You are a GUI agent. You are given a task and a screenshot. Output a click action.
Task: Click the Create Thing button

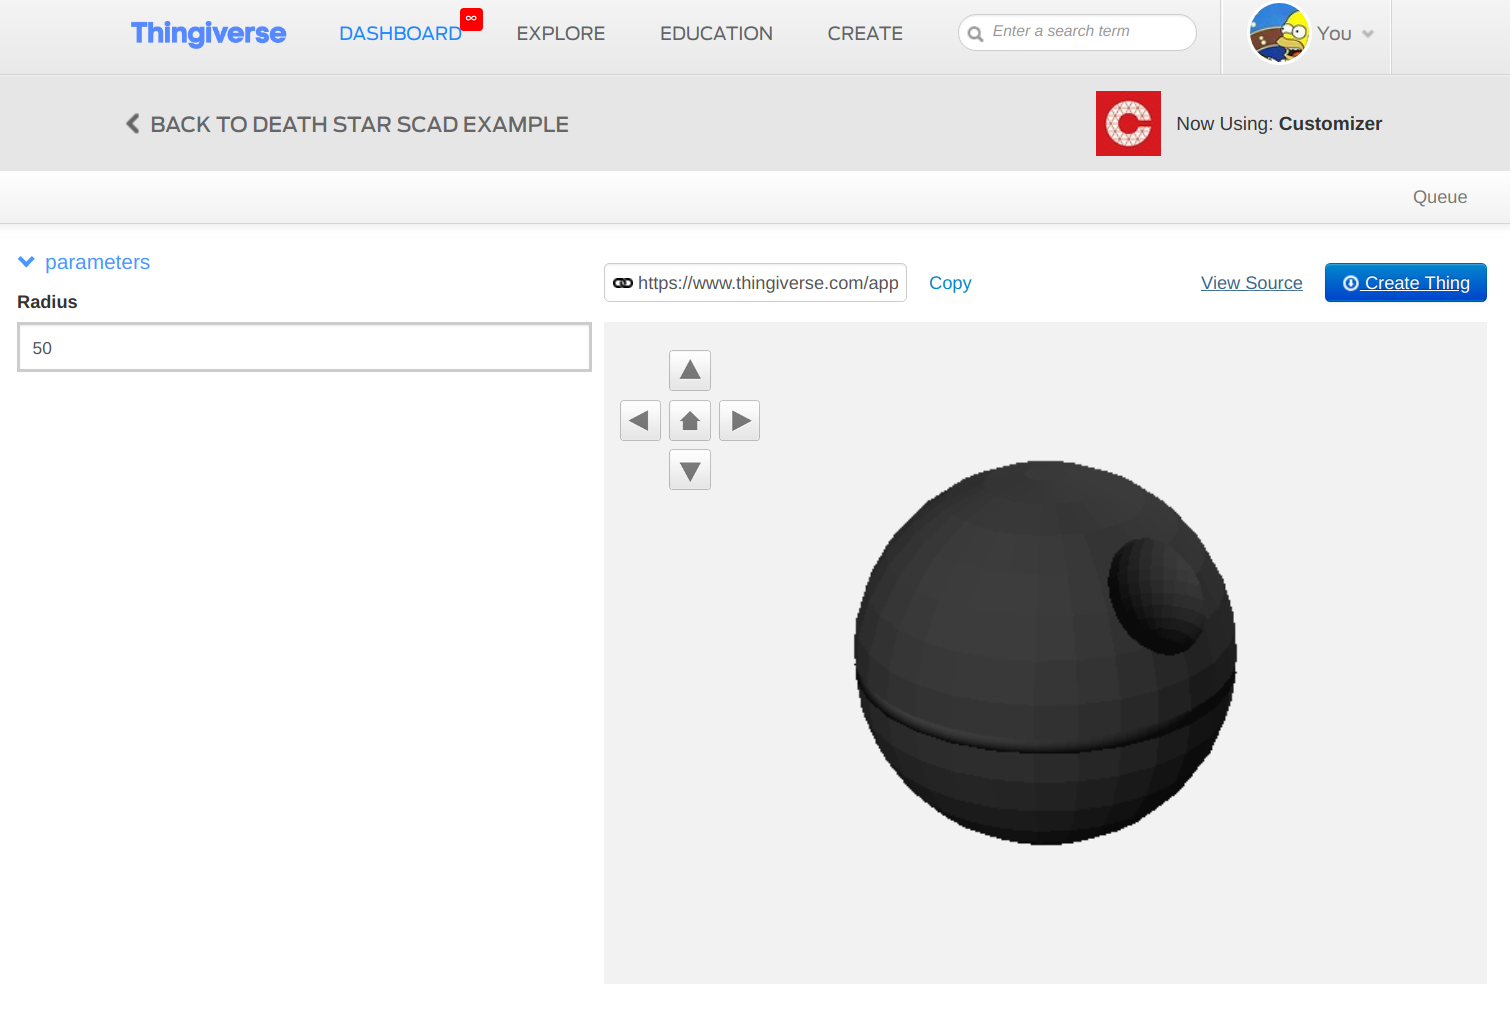click(1406, 282)
